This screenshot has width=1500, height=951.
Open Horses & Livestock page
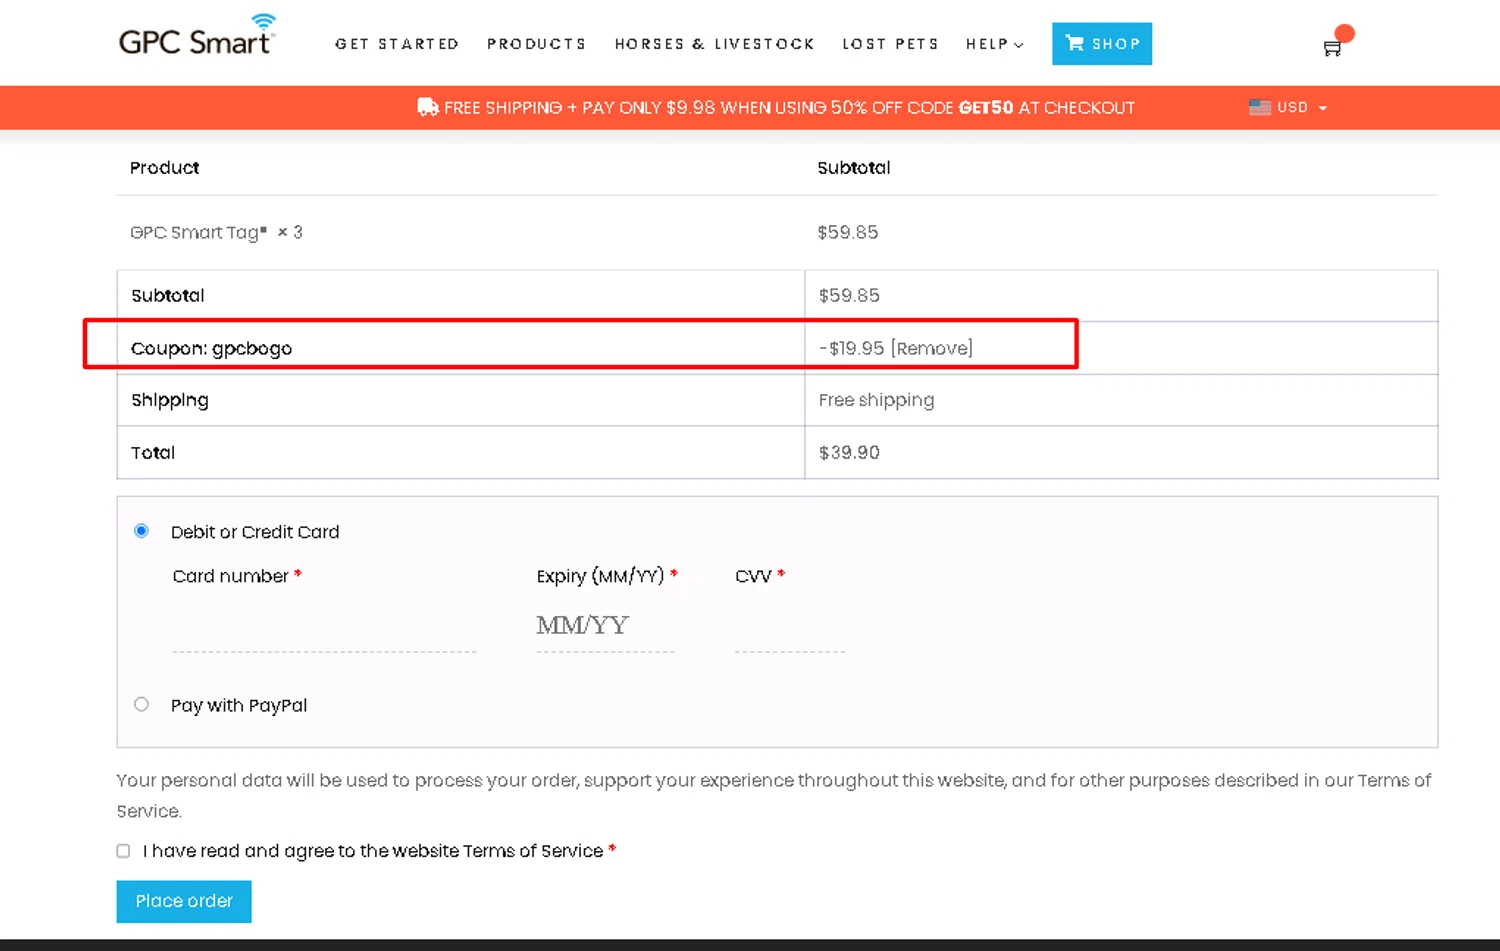click(714, 44)
